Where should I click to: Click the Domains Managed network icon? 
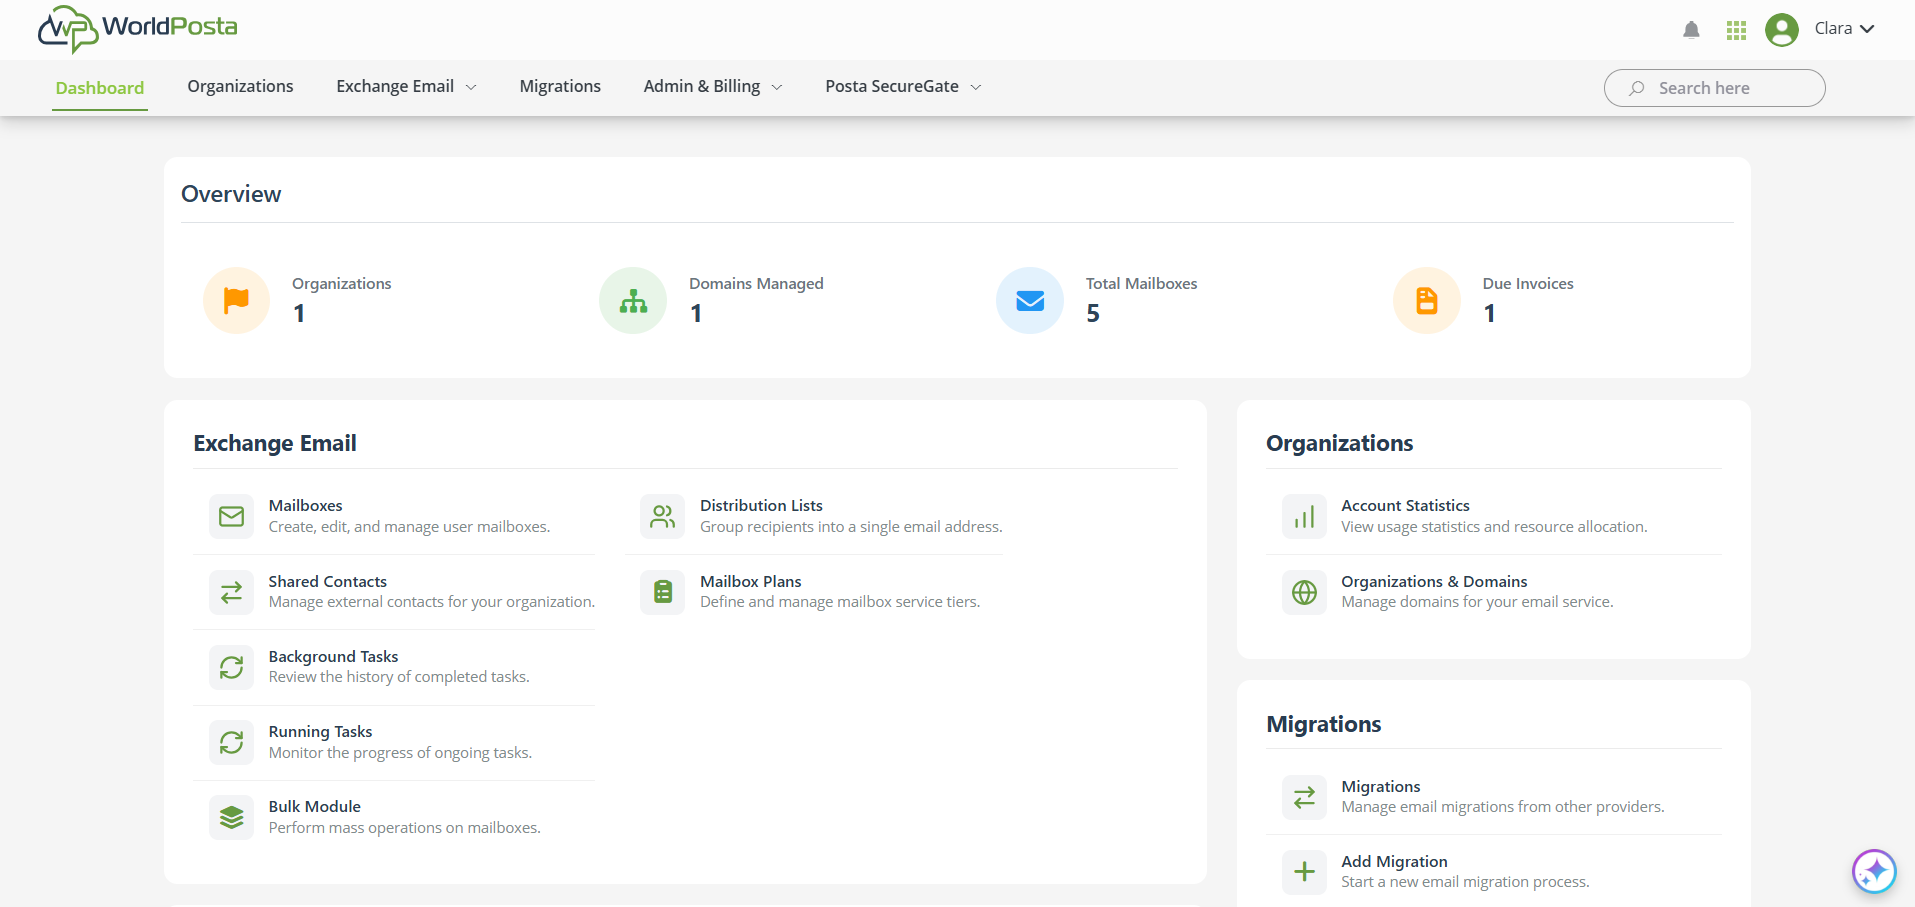point(633,300)
